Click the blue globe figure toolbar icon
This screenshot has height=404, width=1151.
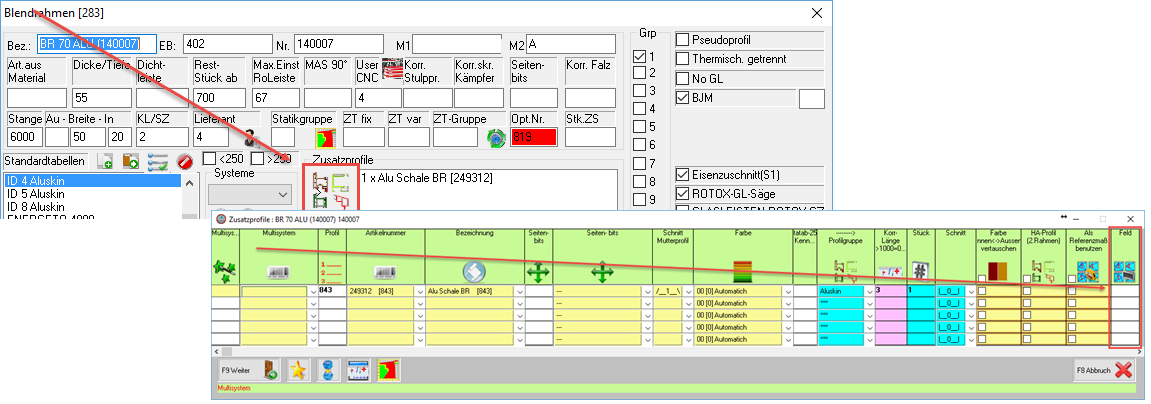(328, 370)
